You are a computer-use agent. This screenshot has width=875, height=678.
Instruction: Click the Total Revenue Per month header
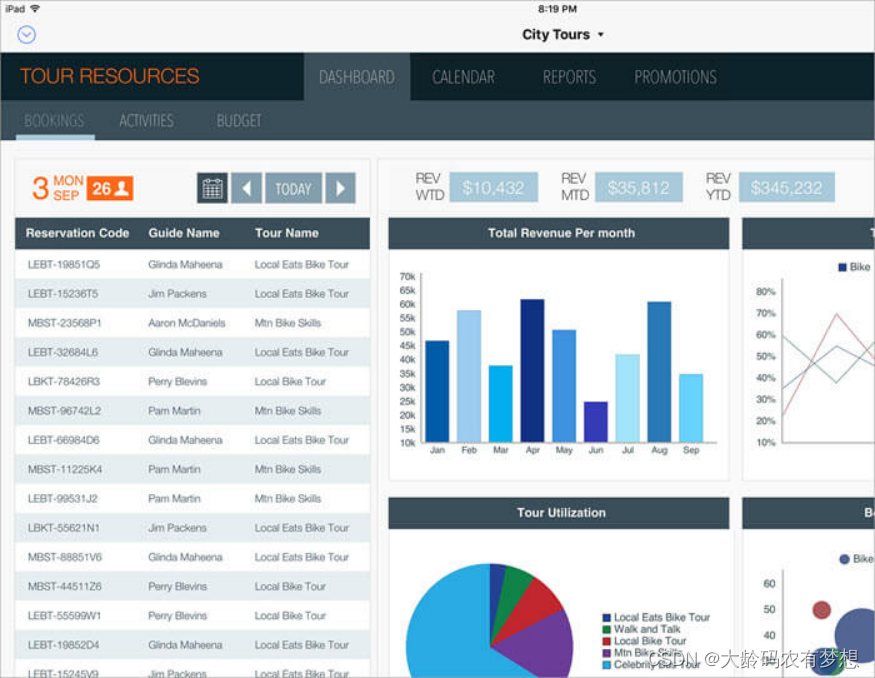(x=559, y=233)
